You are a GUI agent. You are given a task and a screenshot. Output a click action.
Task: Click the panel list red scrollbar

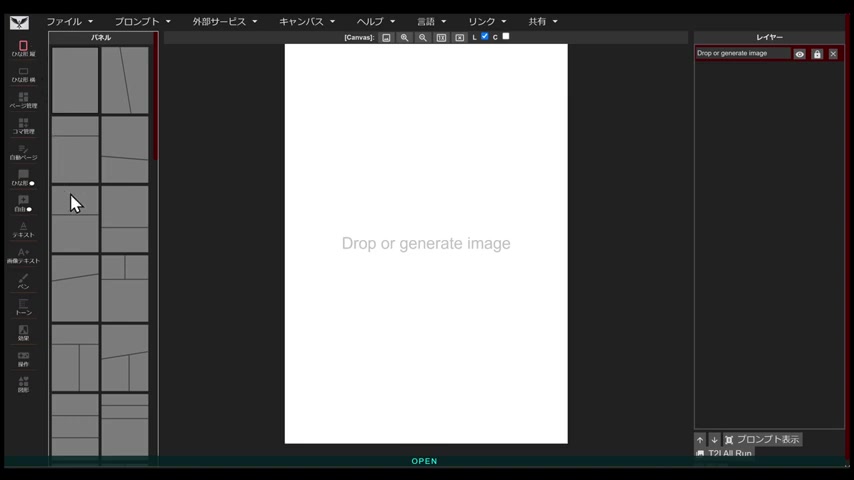pos(156,98)
